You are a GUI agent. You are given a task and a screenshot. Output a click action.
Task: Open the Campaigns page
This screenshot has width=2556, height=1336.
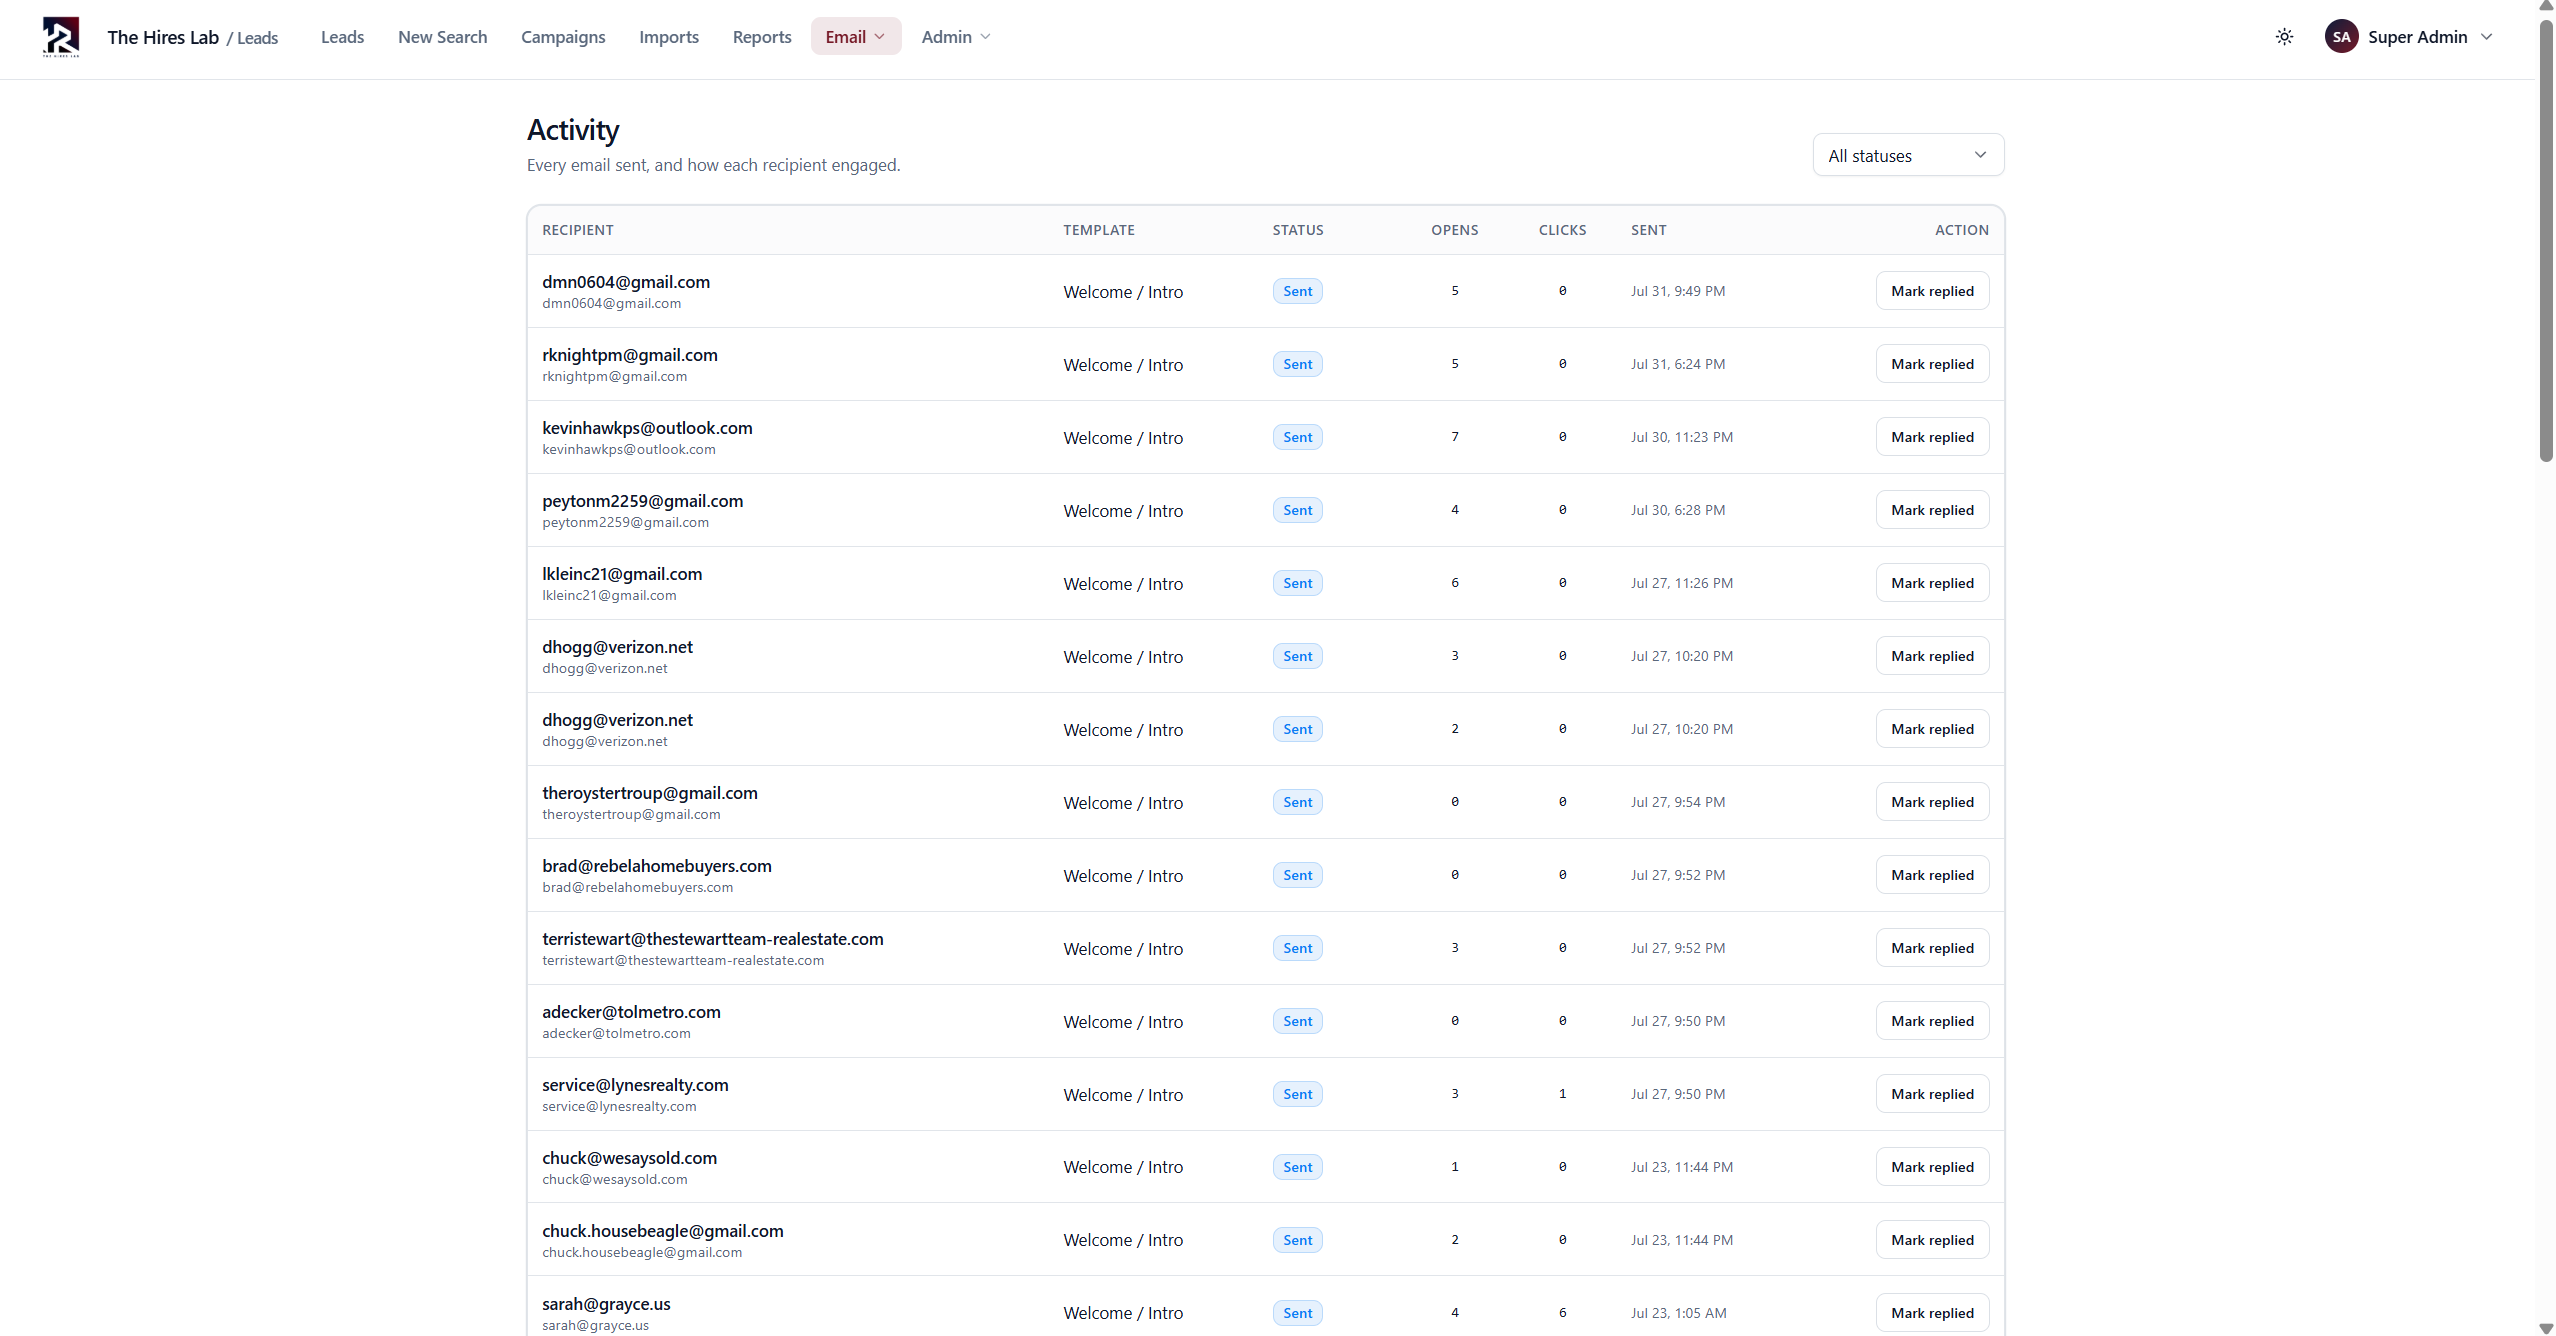click(563, 37)
